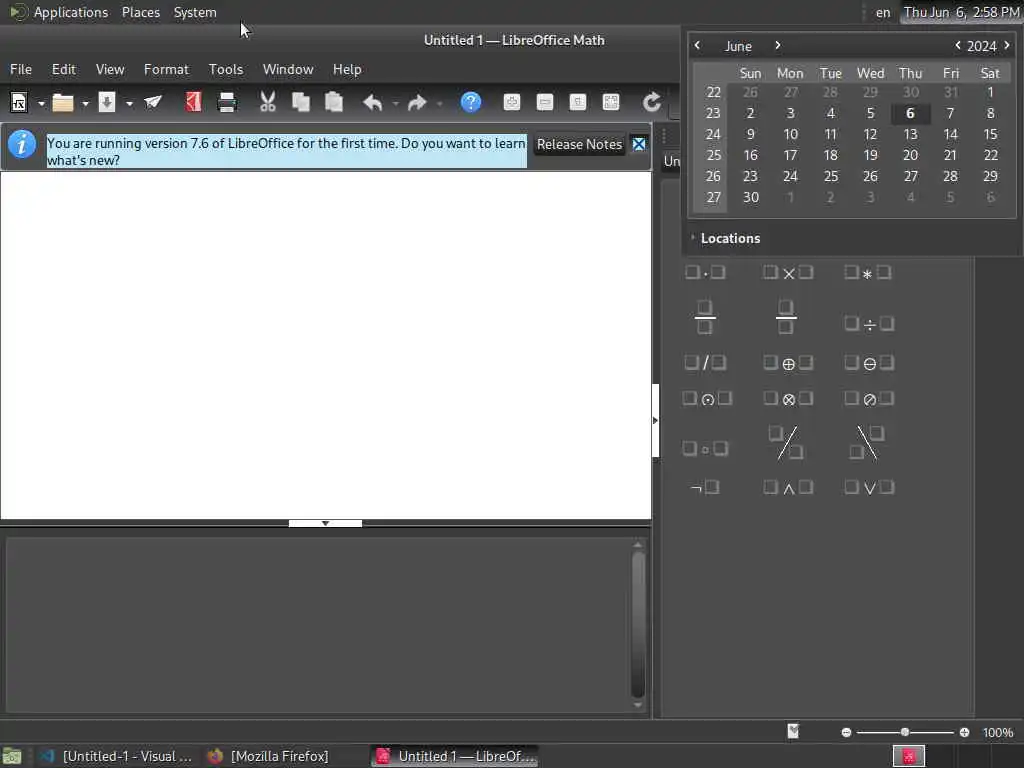Insert asterisk multiplication operator element
This screenshot has width=1024, height=768.
(867, 272)
